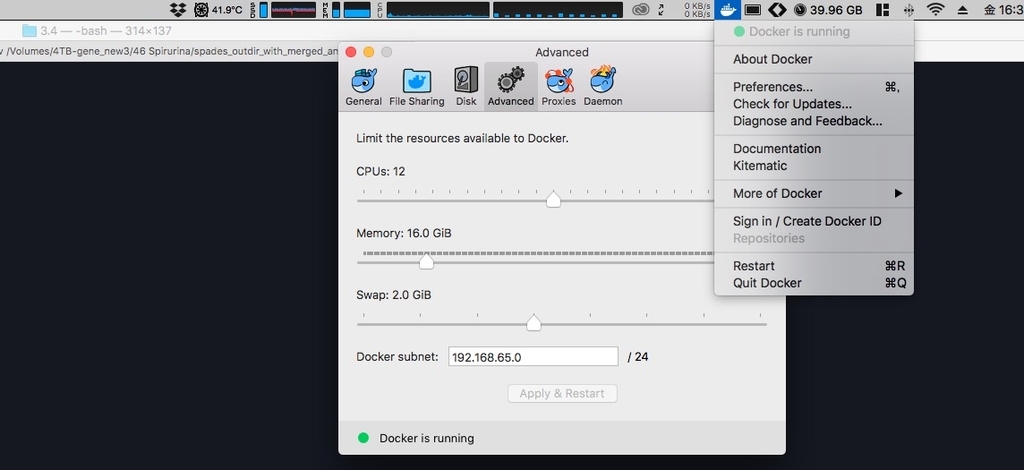The image size is (1024, 470).
Task: Open Documentation from Docker menu
Action: click(x=814, y=149)
